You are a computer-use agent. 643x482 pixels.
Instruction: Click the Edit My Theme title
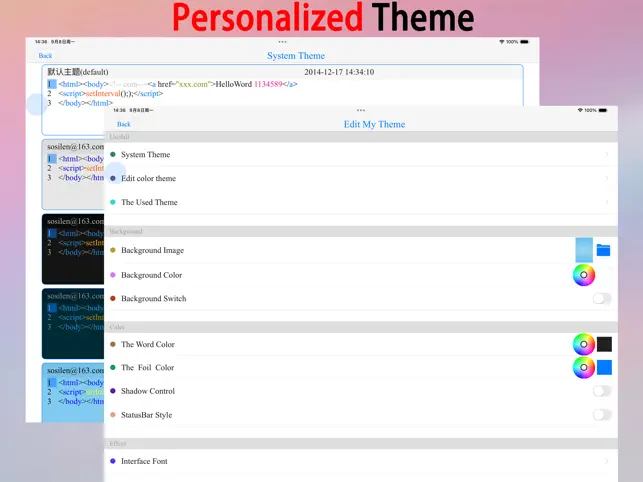[x=374, y=124]
